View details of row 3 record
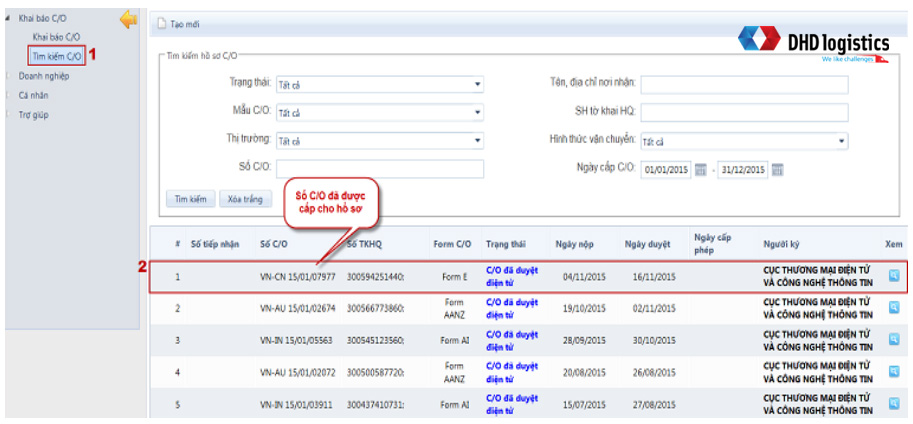This screenshot has width=913, height=424. point(894,340)
